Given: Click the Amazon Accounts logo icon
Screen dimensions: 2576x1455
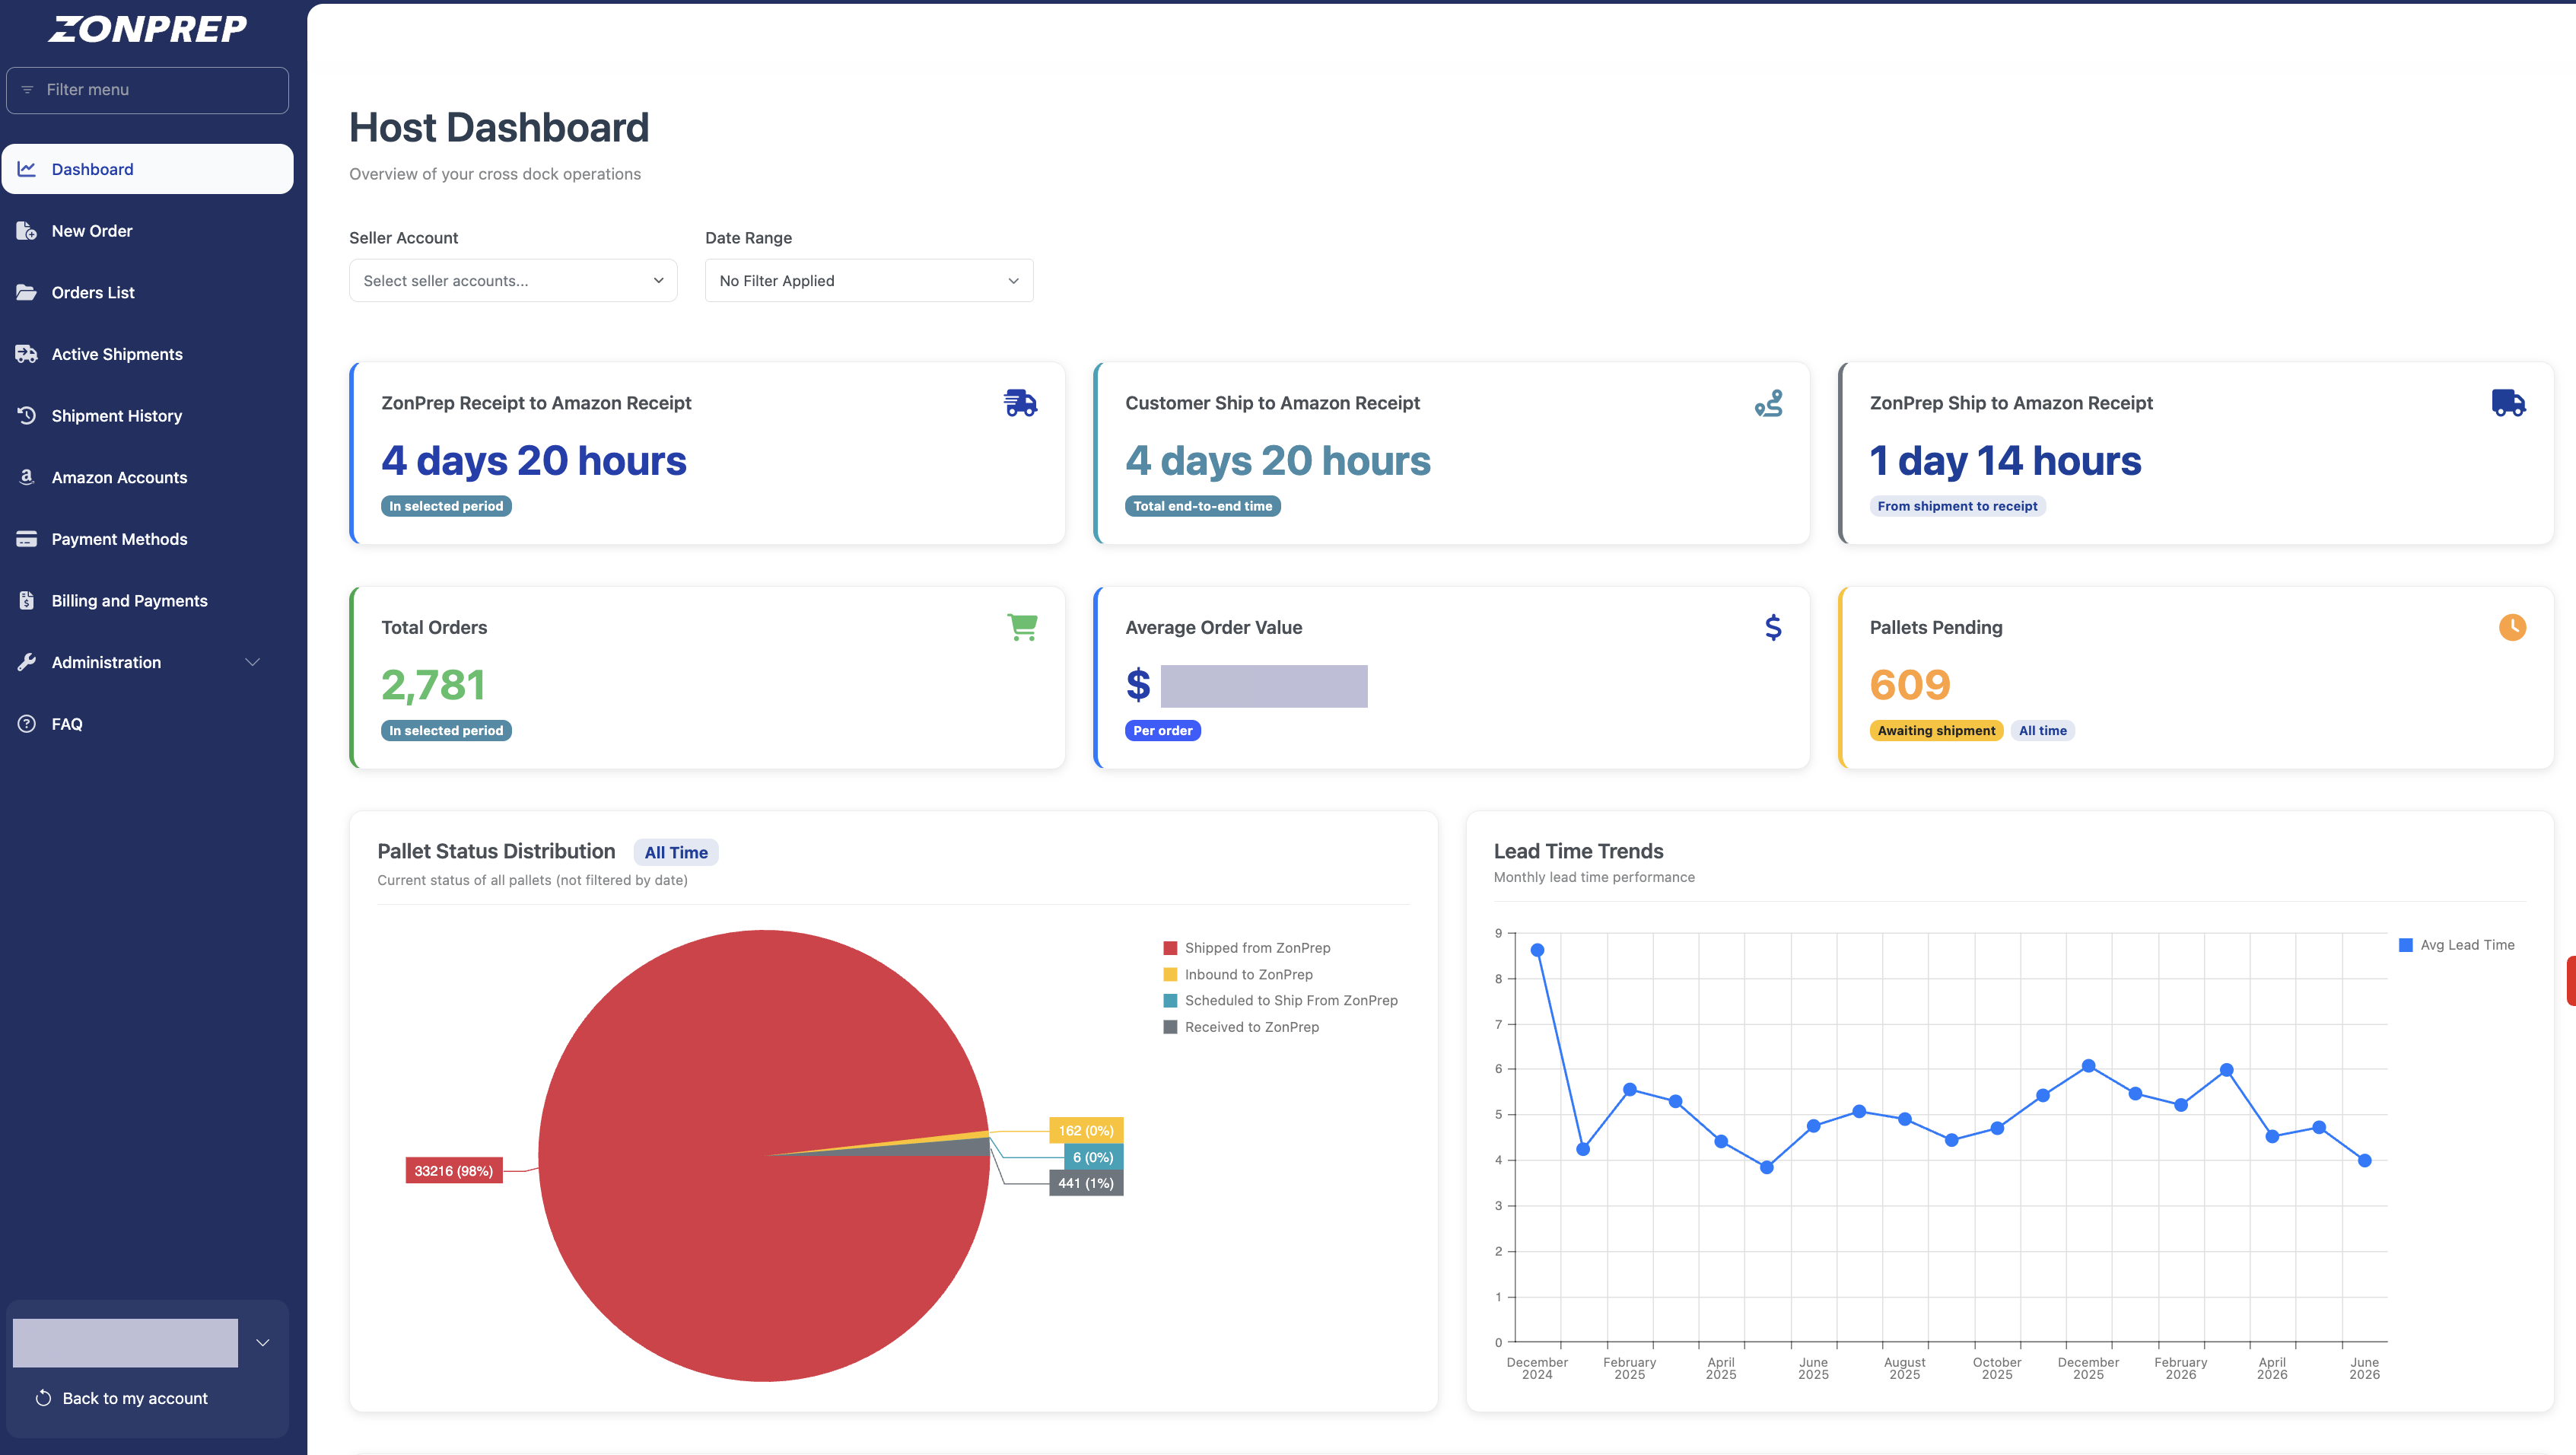Looking at the screenshot, I should (27, 477).
